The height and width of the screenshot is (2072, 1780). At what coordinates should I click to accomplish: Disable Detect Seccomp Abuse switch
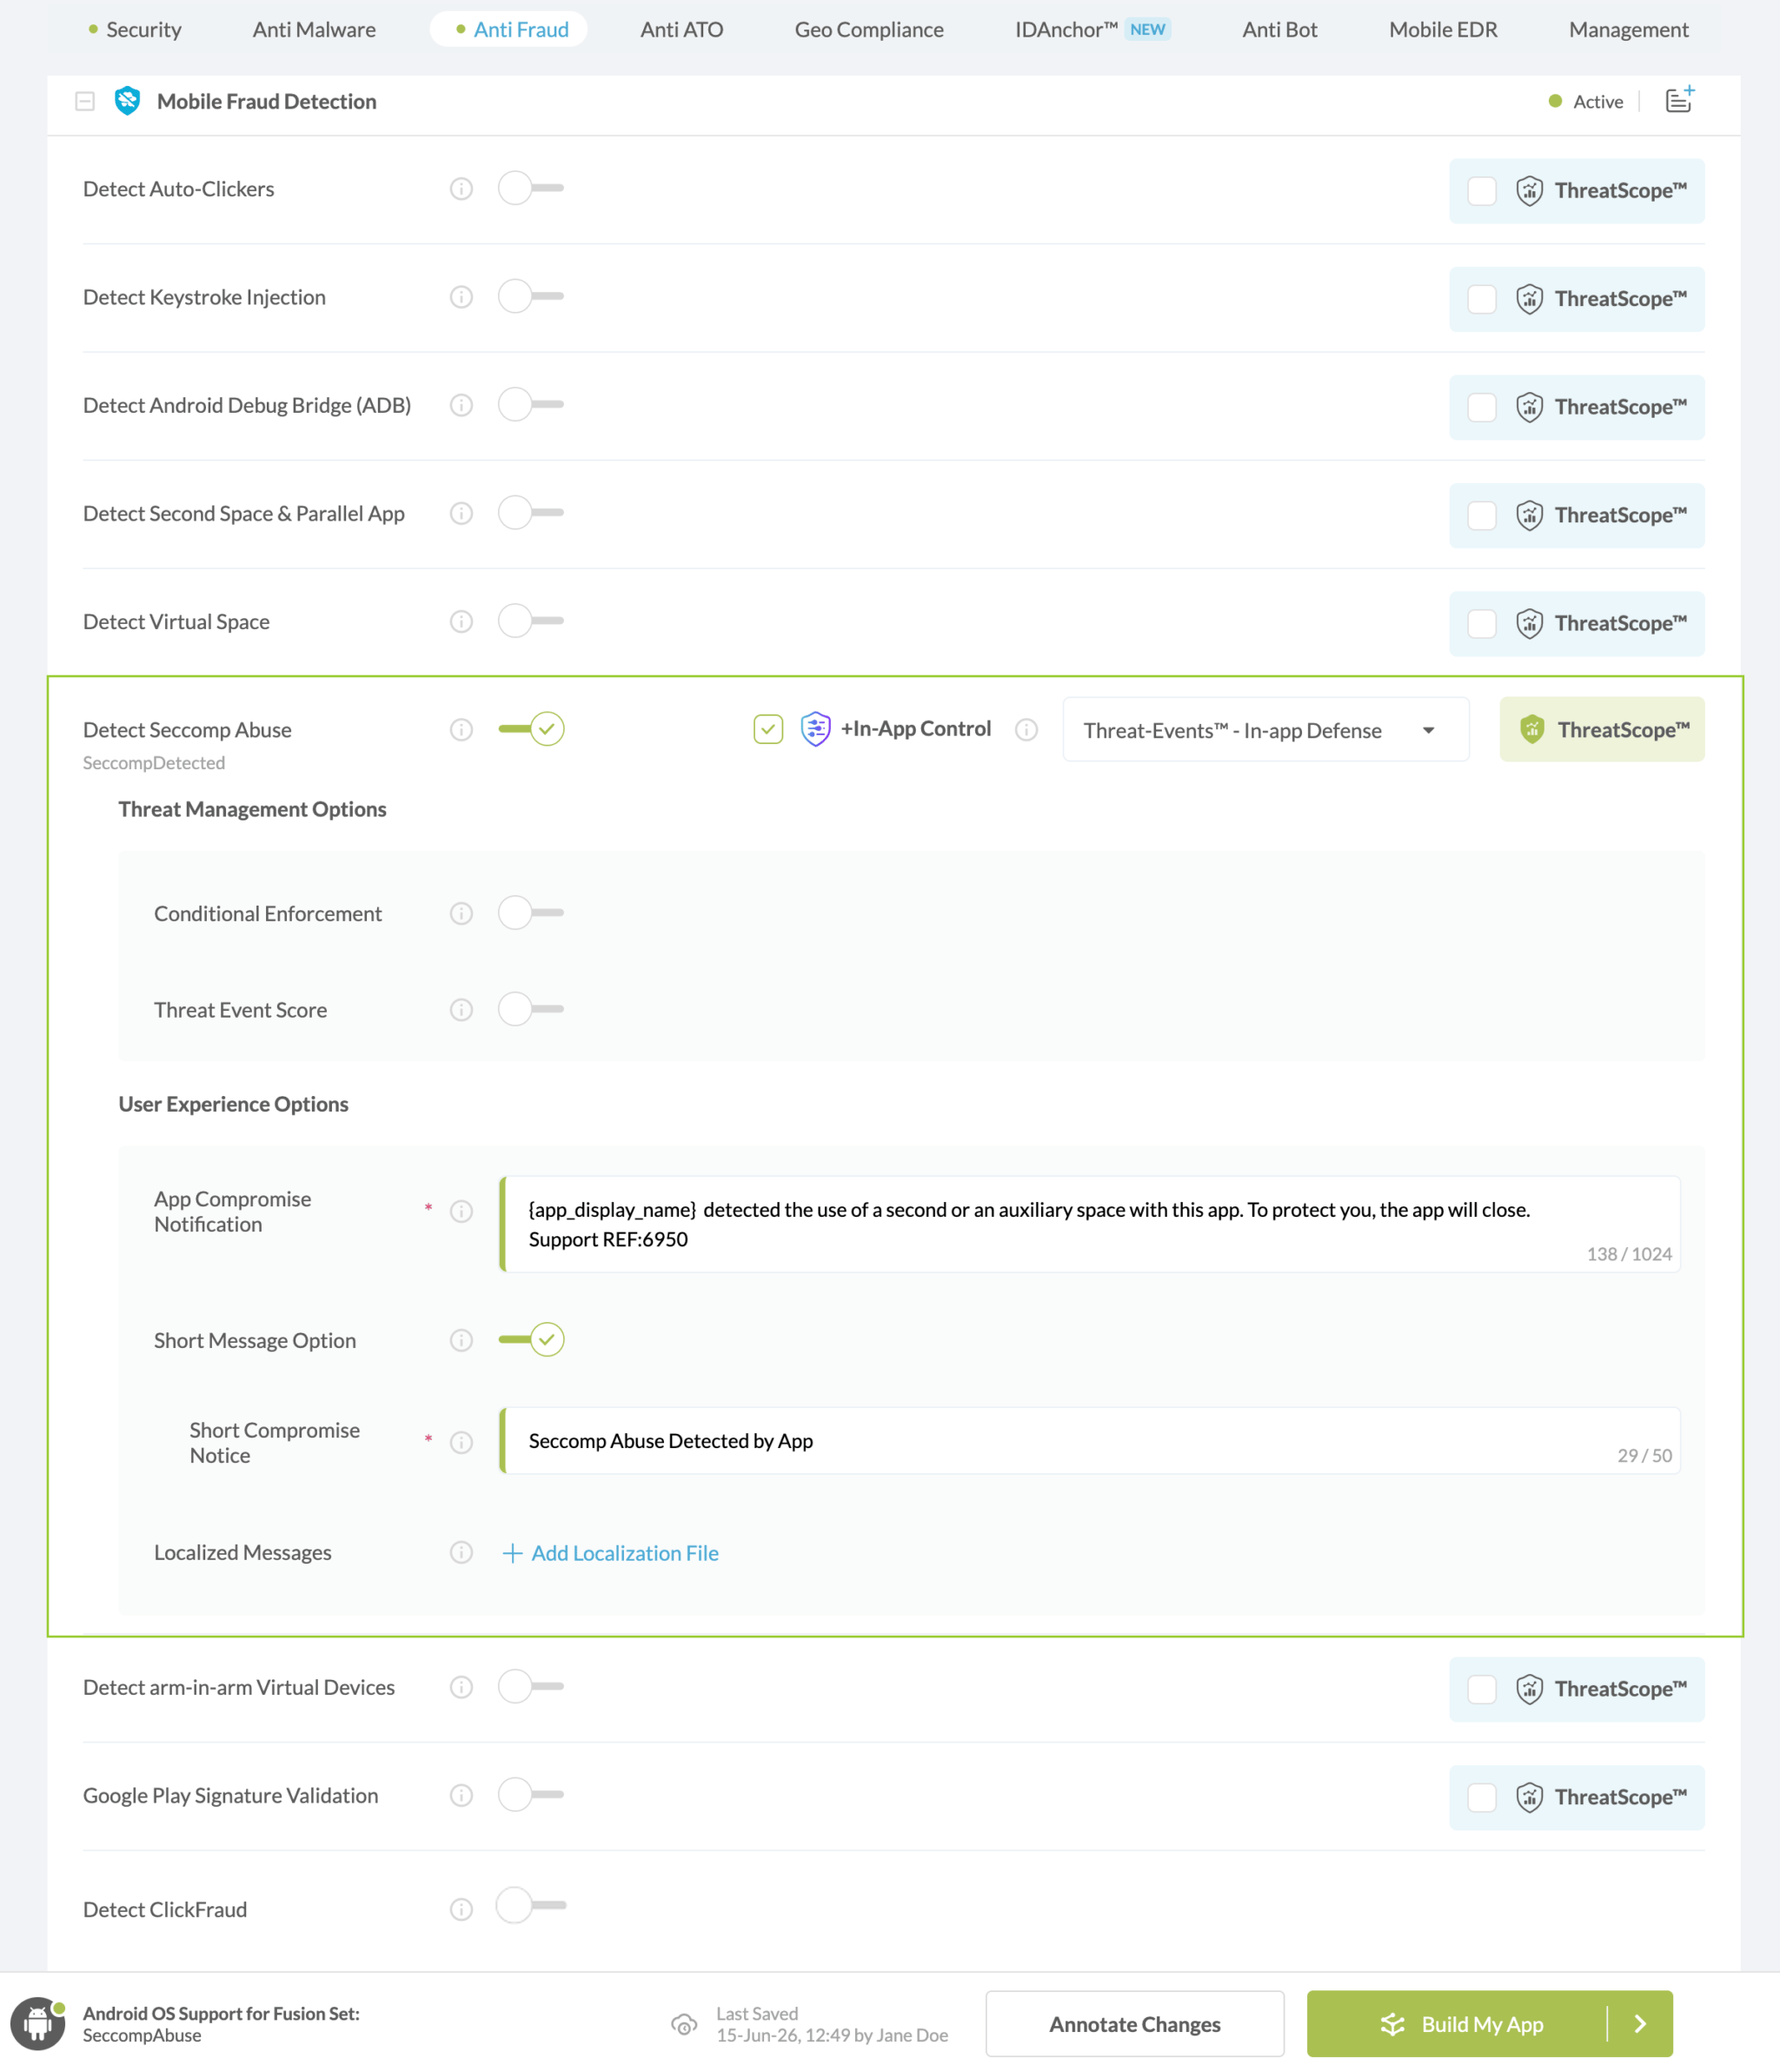click(531, 728)
